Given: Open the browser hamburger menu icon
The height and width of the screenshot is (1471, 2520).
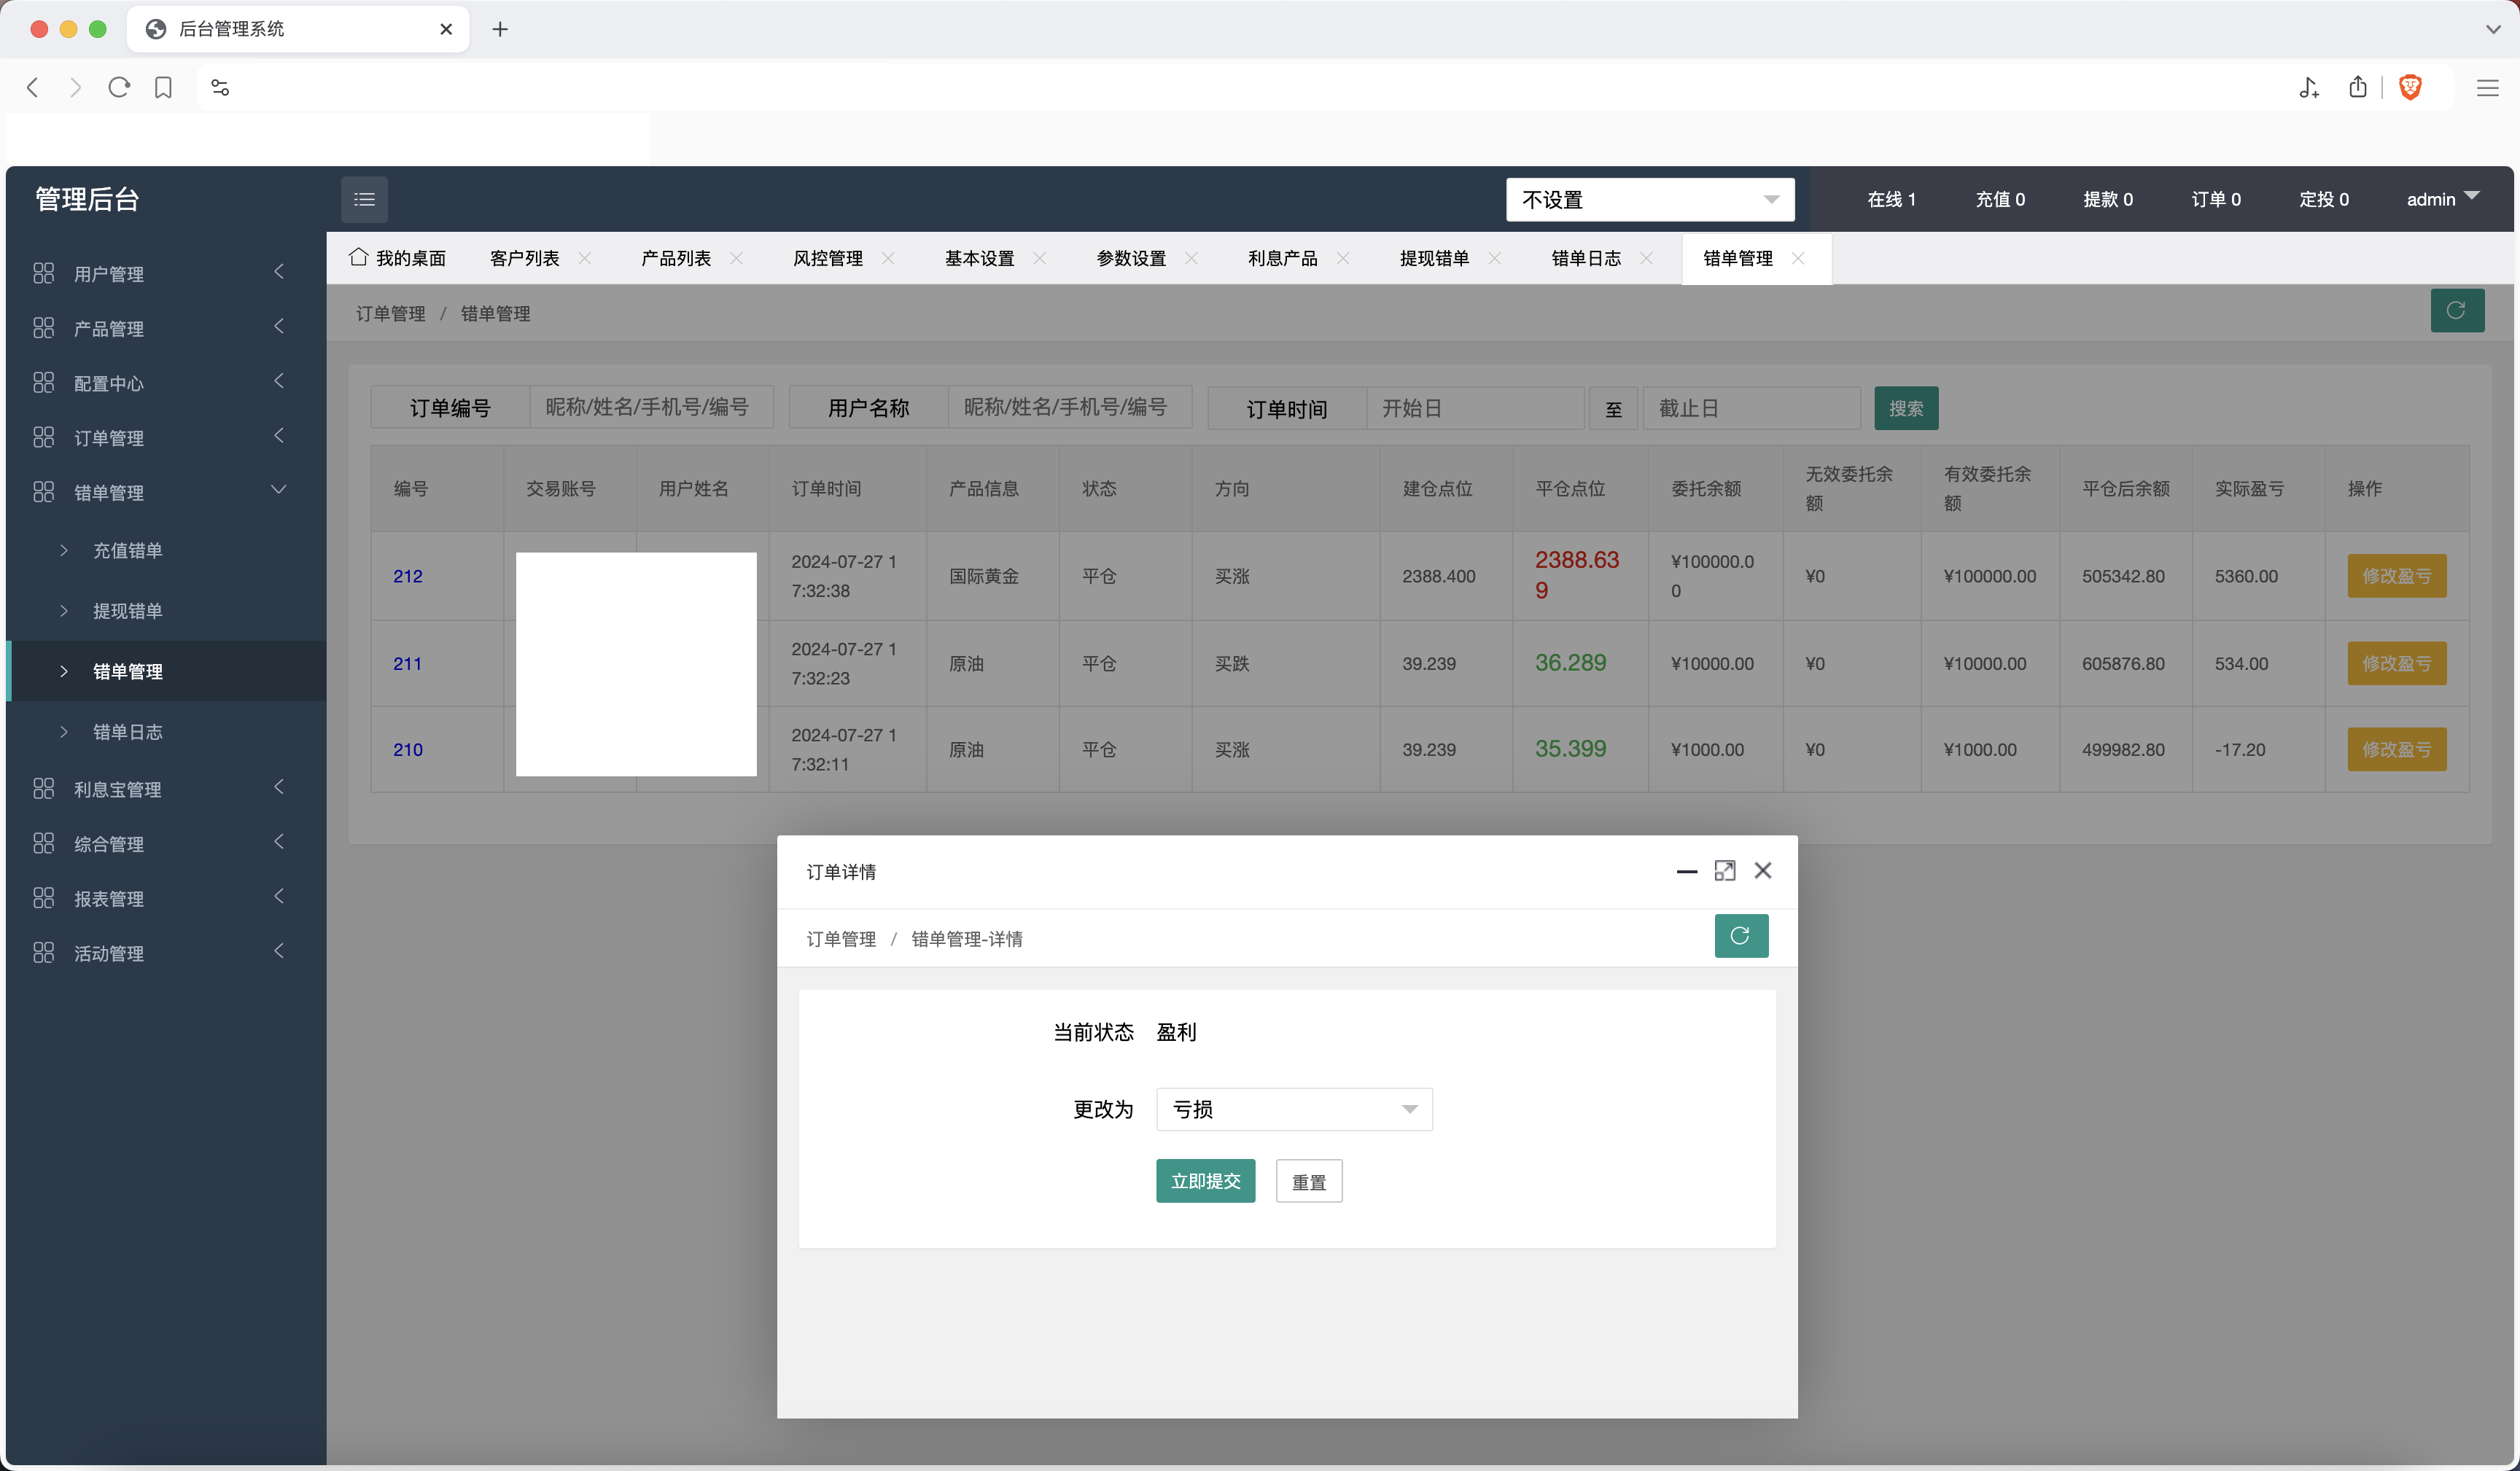Looking at the screenshot, I should click(2487, 88).
